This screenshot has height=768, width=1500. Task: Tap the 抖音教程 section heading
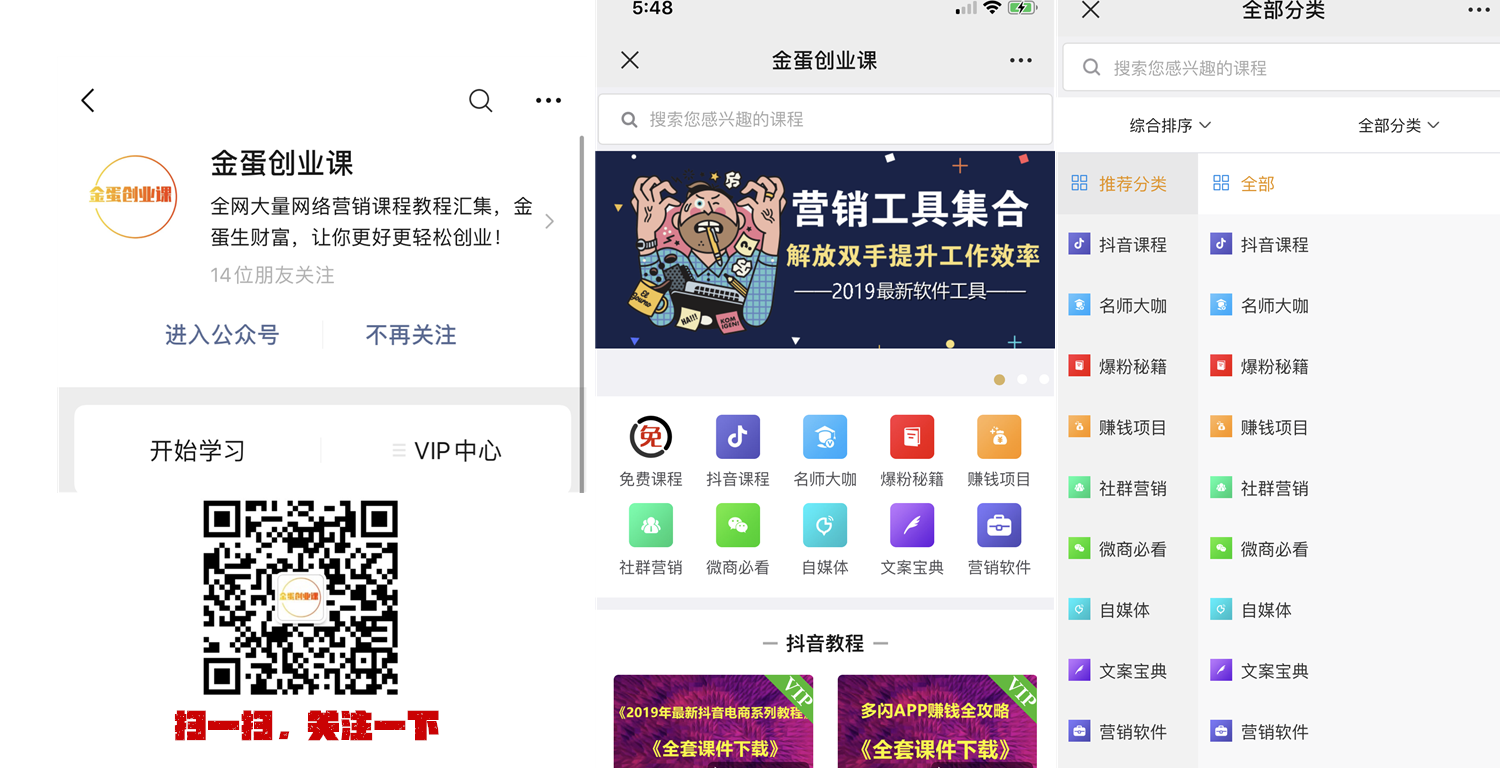pos(825,643)
